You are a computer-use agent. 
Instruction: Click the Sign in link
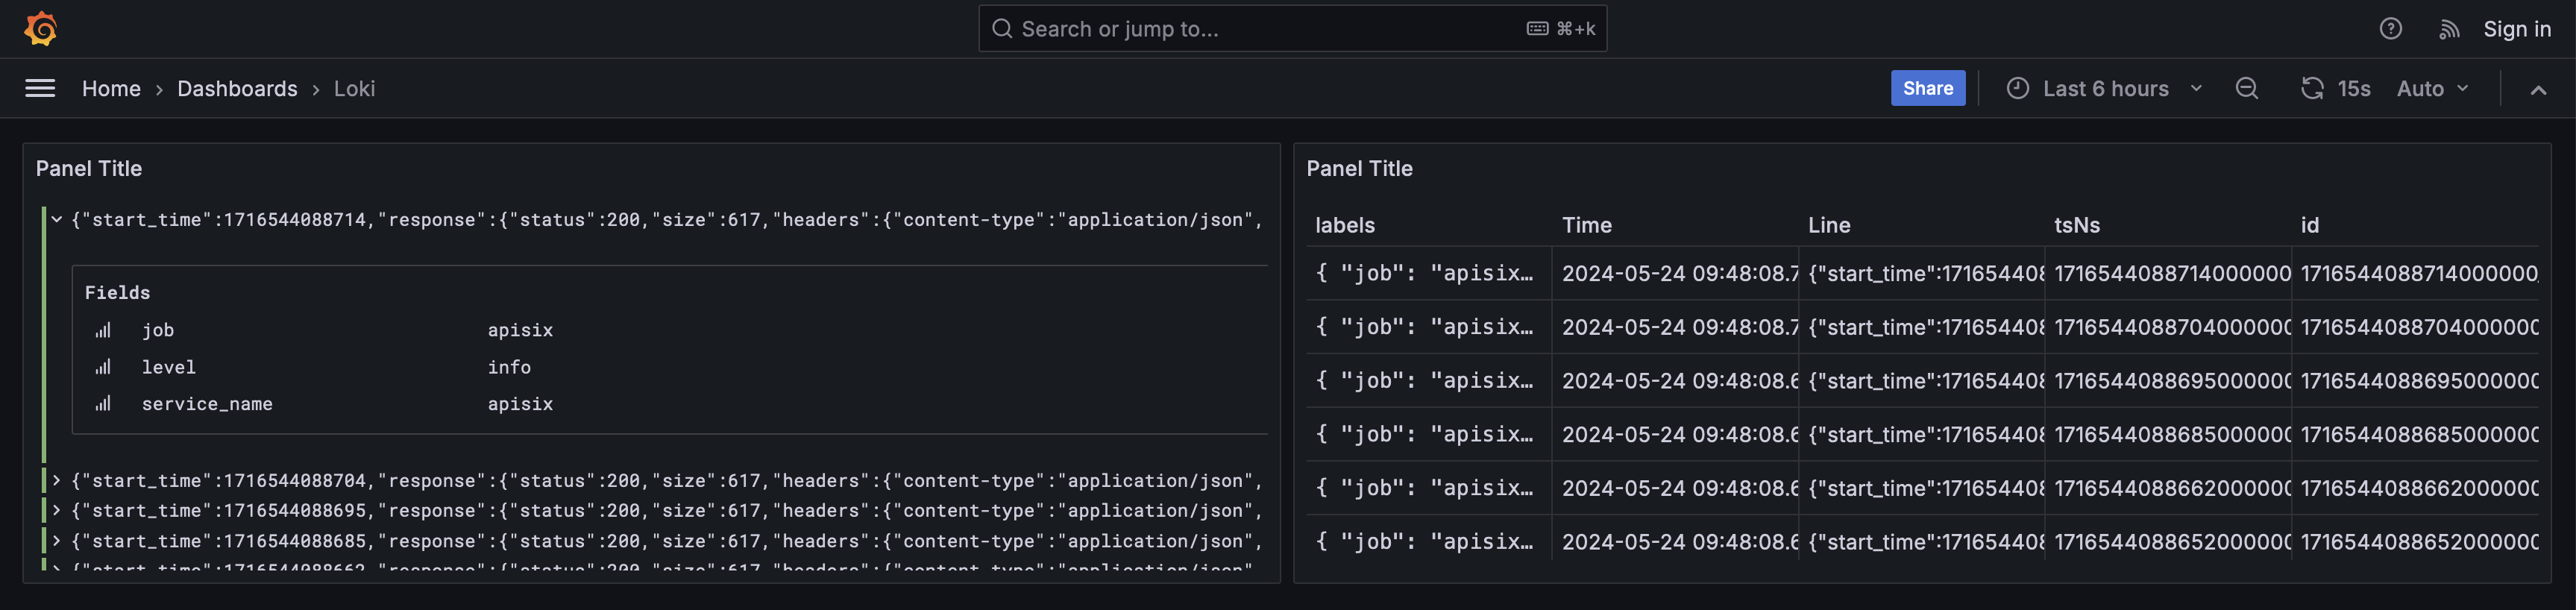[2516, 29]
